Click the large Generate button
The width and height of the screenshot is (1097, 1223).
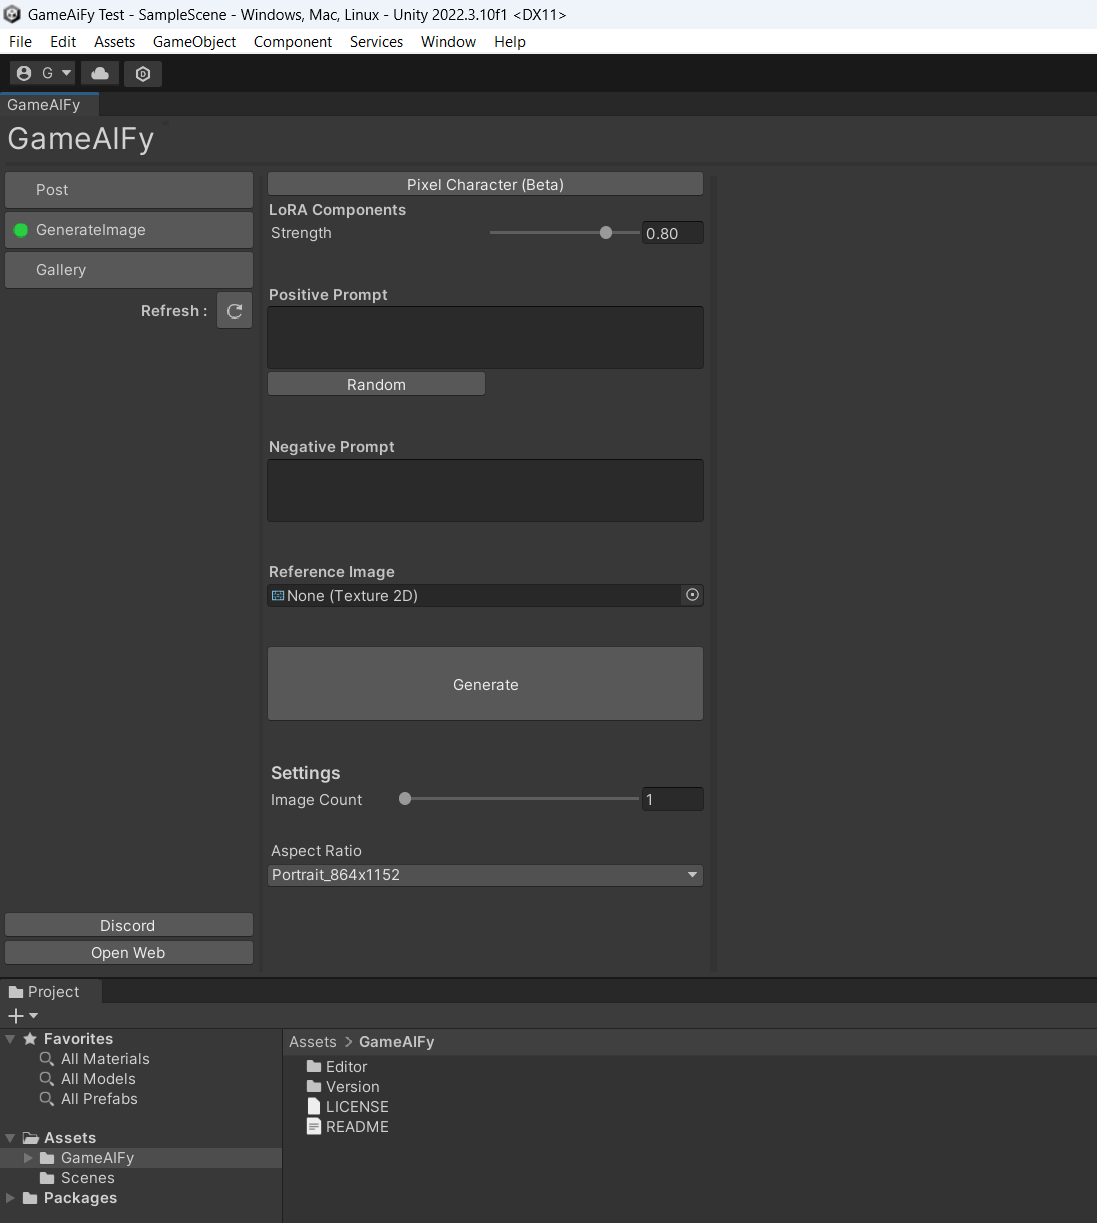pyautogui.click(x=485, y=684)
